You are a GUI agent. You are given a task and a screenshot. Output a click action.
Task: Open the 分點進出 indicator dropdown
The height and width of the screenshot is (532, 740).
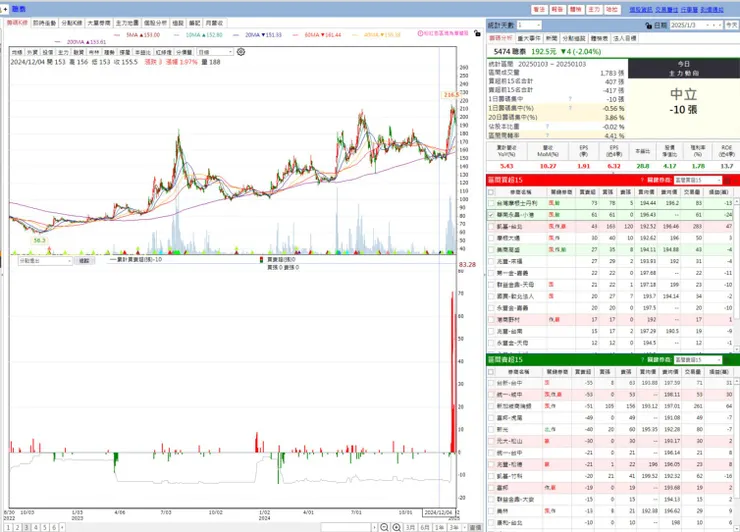(x=69, y=261)
